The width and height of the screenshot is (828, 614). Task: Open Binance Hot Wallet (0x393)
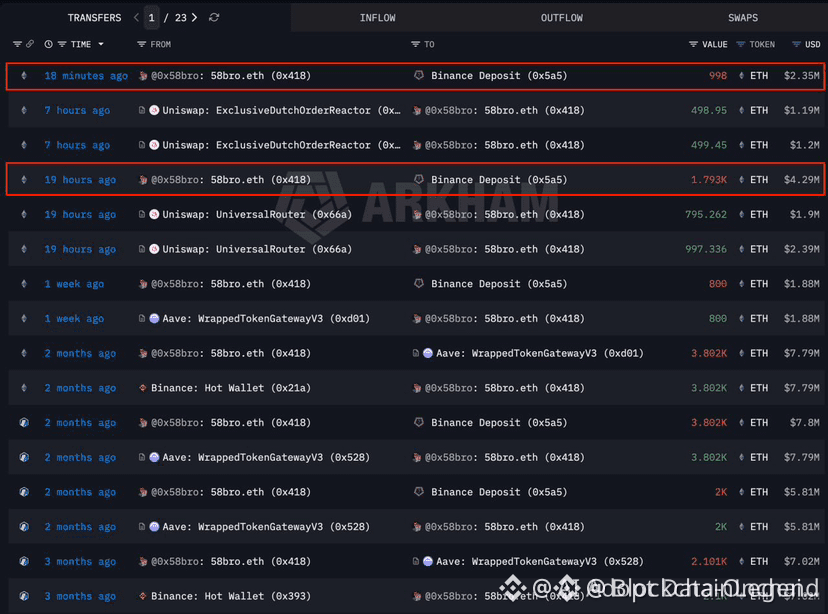[x=231, y=597]
